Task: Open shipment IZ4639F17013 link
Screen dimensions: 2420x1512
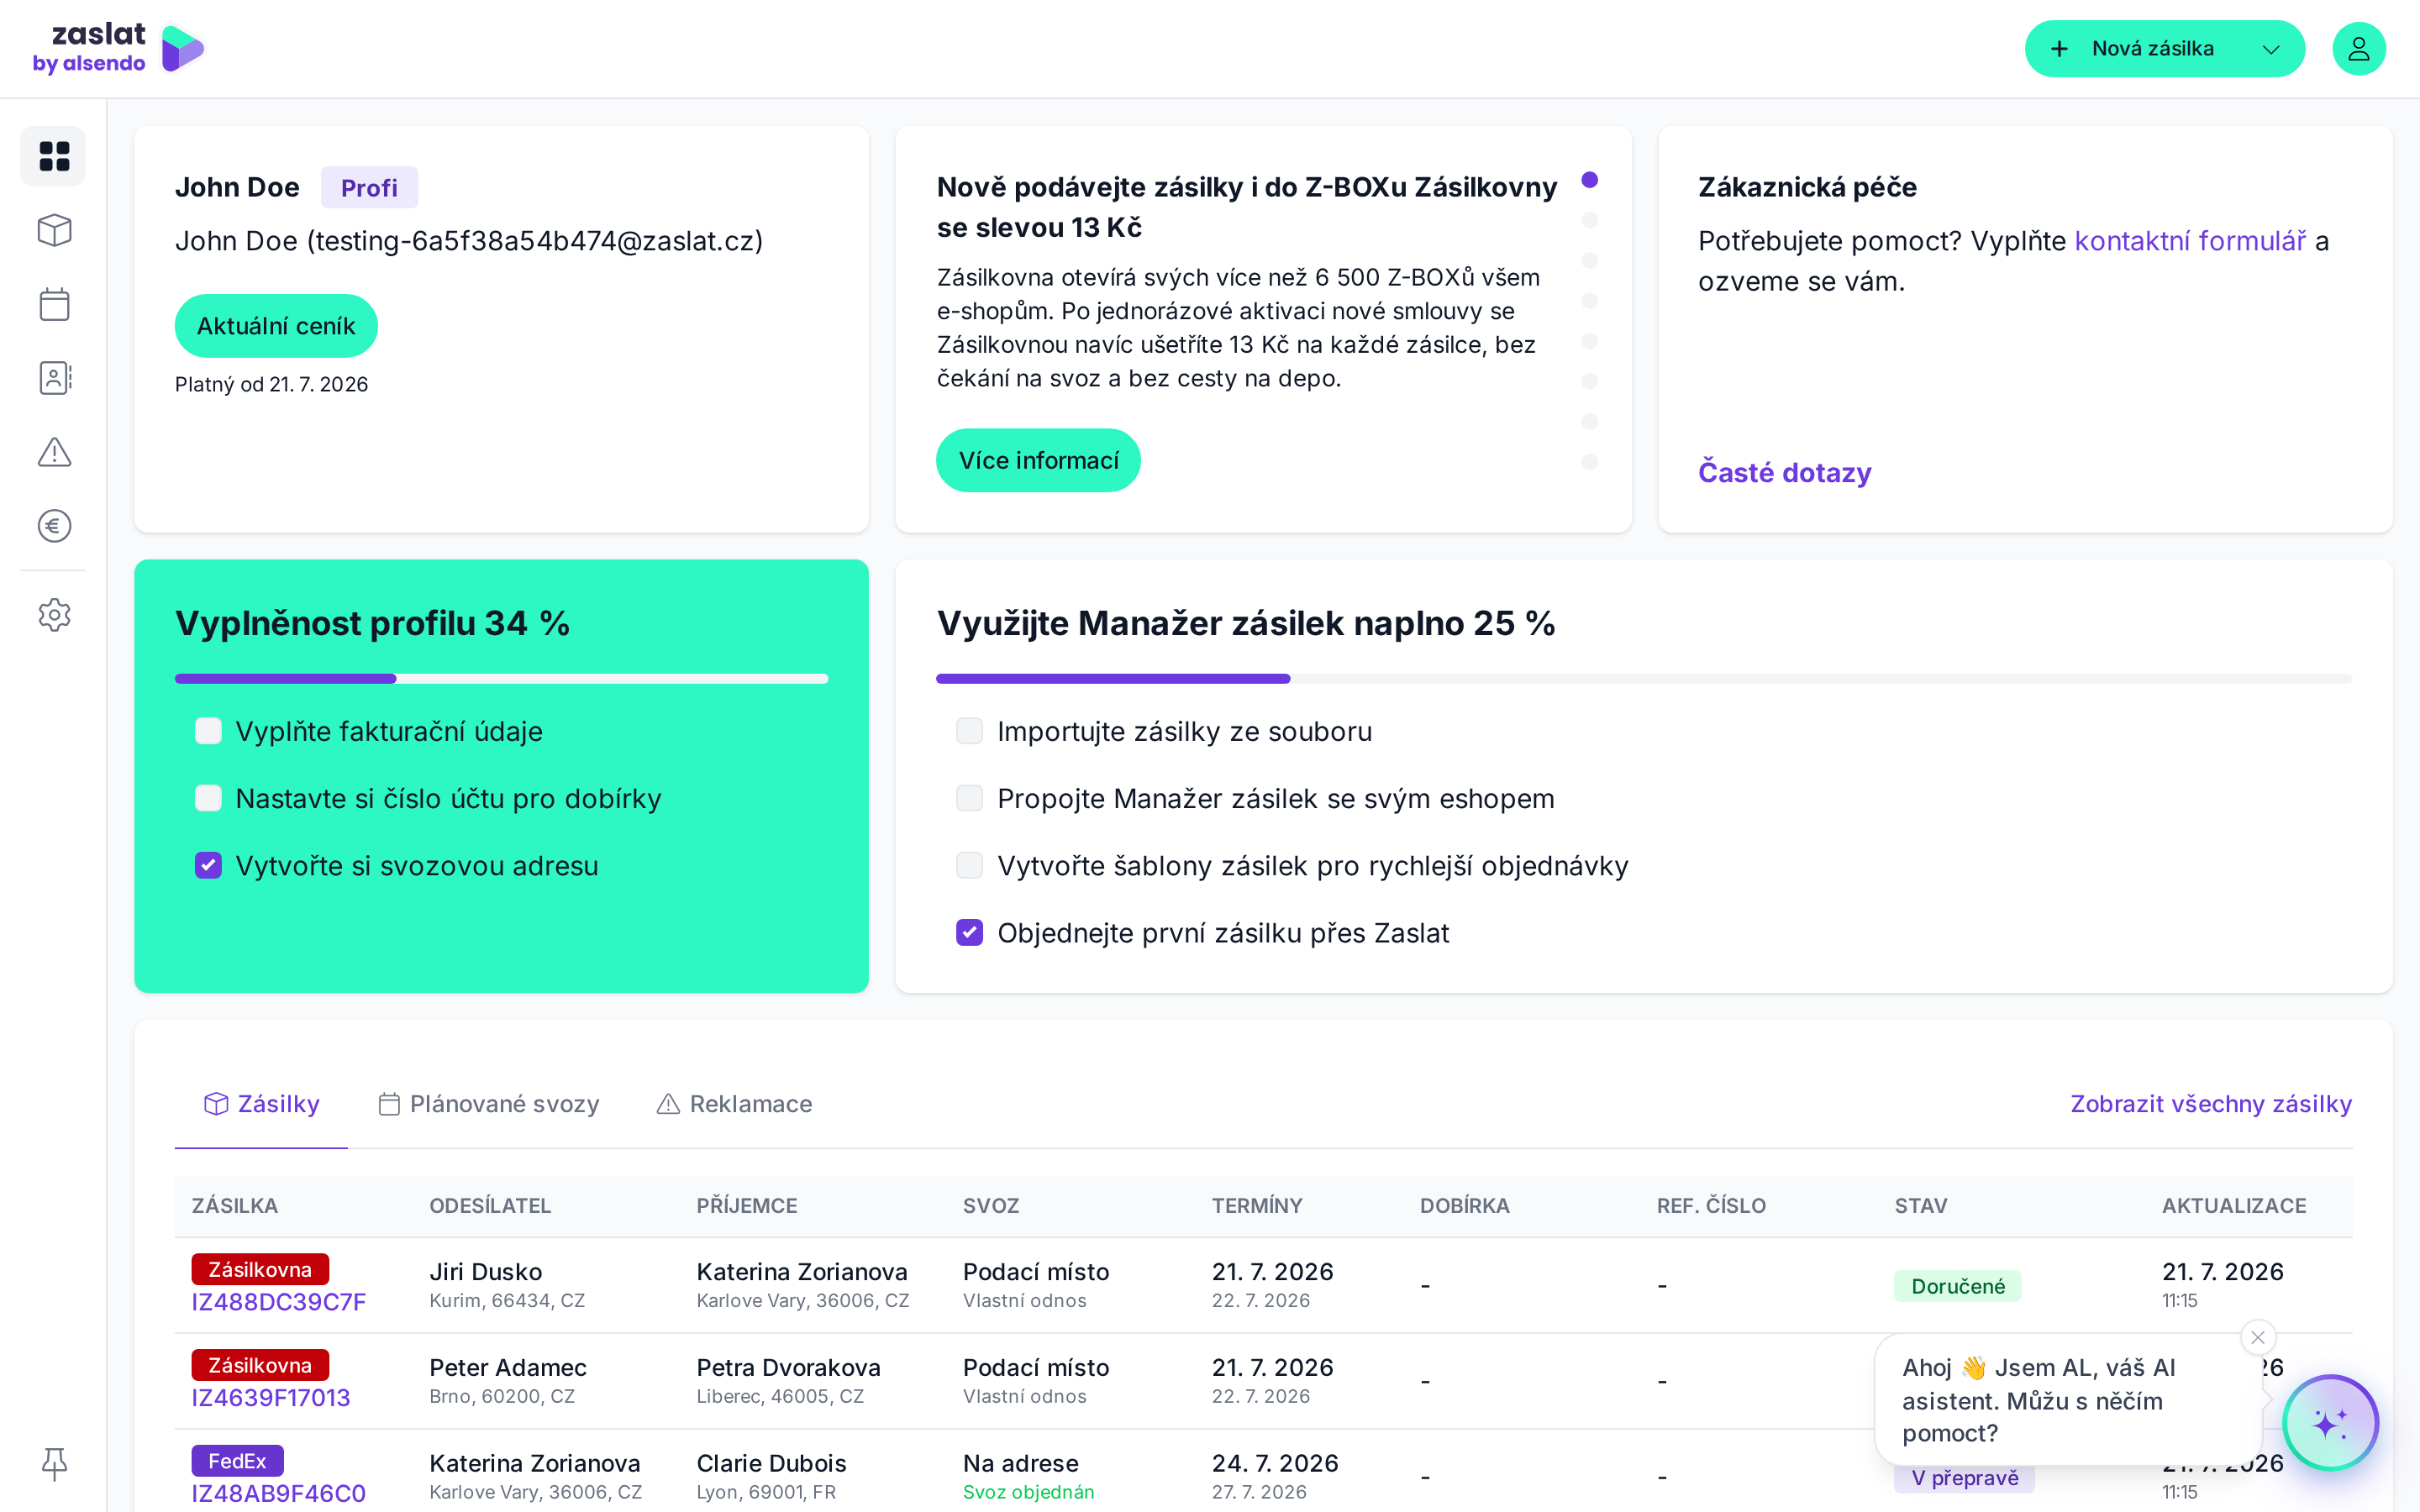Action: tap(271, 1398)
